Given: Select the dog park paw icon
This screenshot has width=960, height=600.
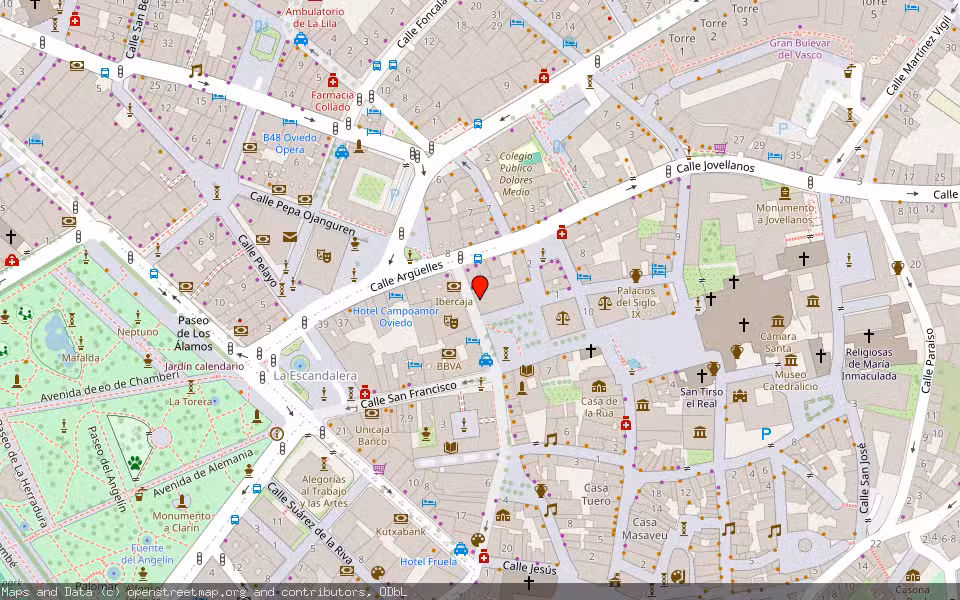Looking at the screenshot, I should pyautogui.click(x=135, y=462).
